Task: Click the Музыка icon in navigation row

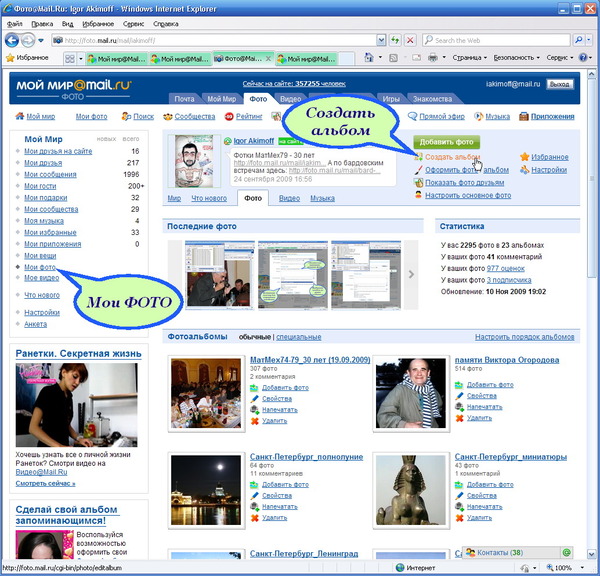Action: (479, 116)
